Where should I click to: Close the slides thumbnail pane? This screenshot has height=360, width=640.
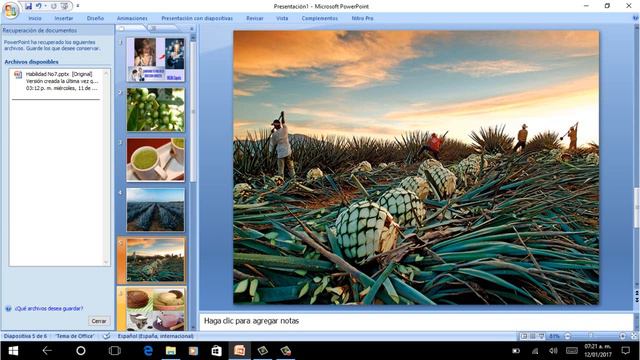point(192,29)
